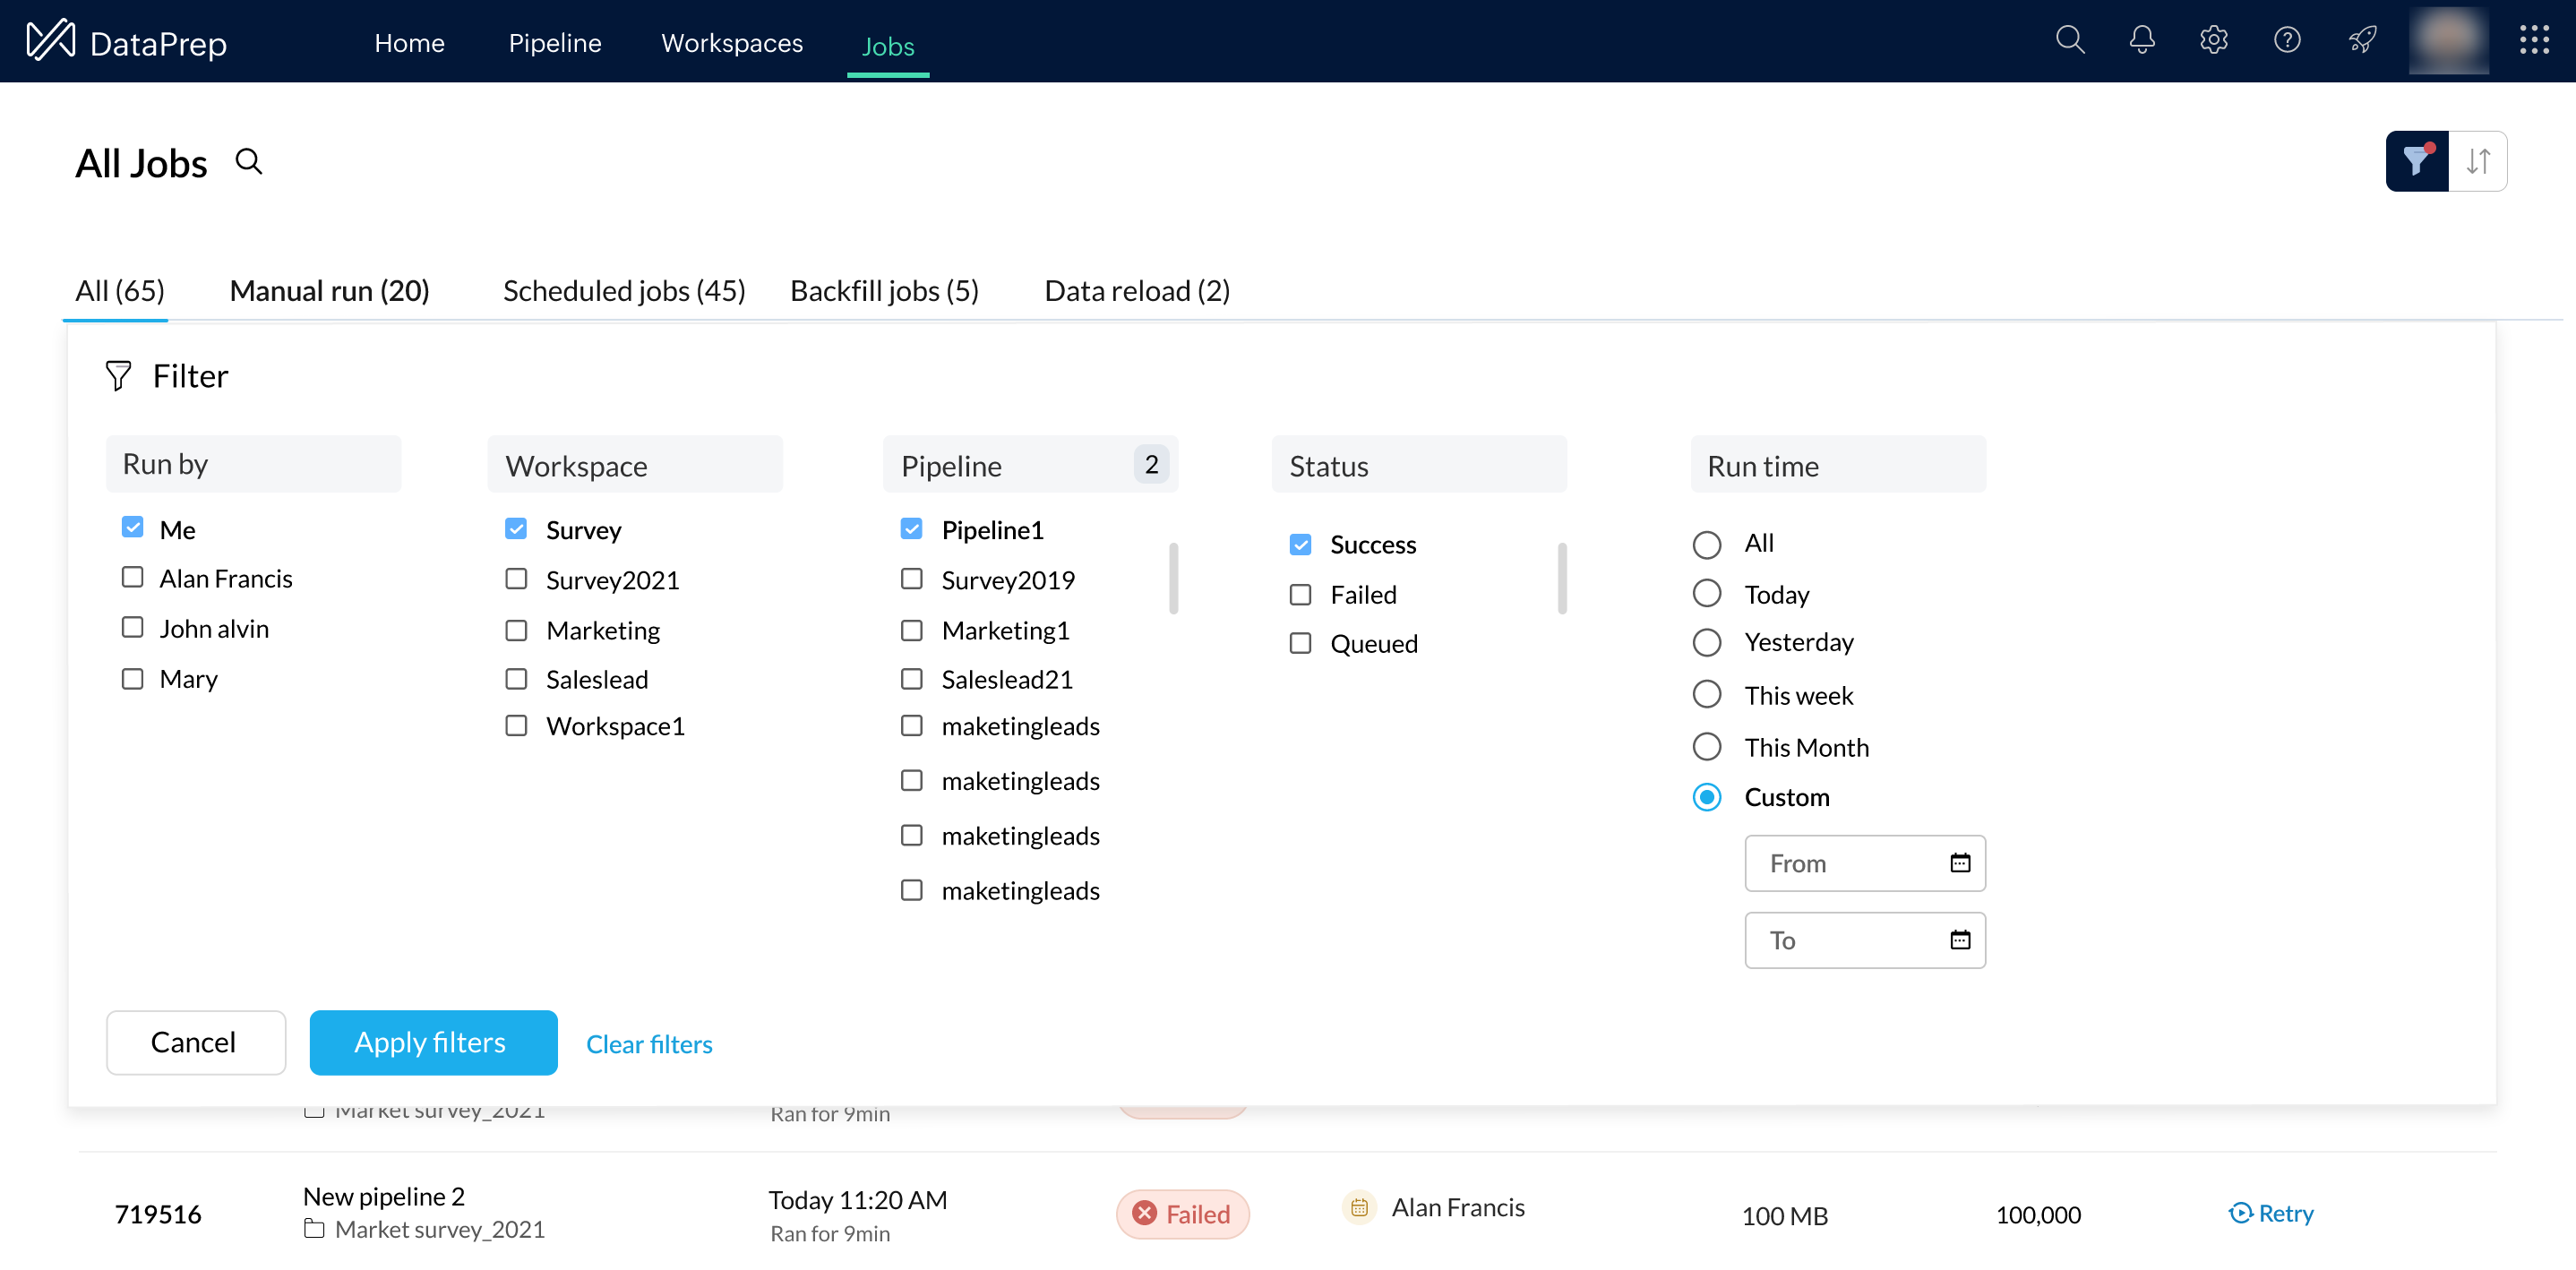This screenshot has width=2576, height=1270.
Task: Click the global search icon in header
Action: coord(2069,40)
